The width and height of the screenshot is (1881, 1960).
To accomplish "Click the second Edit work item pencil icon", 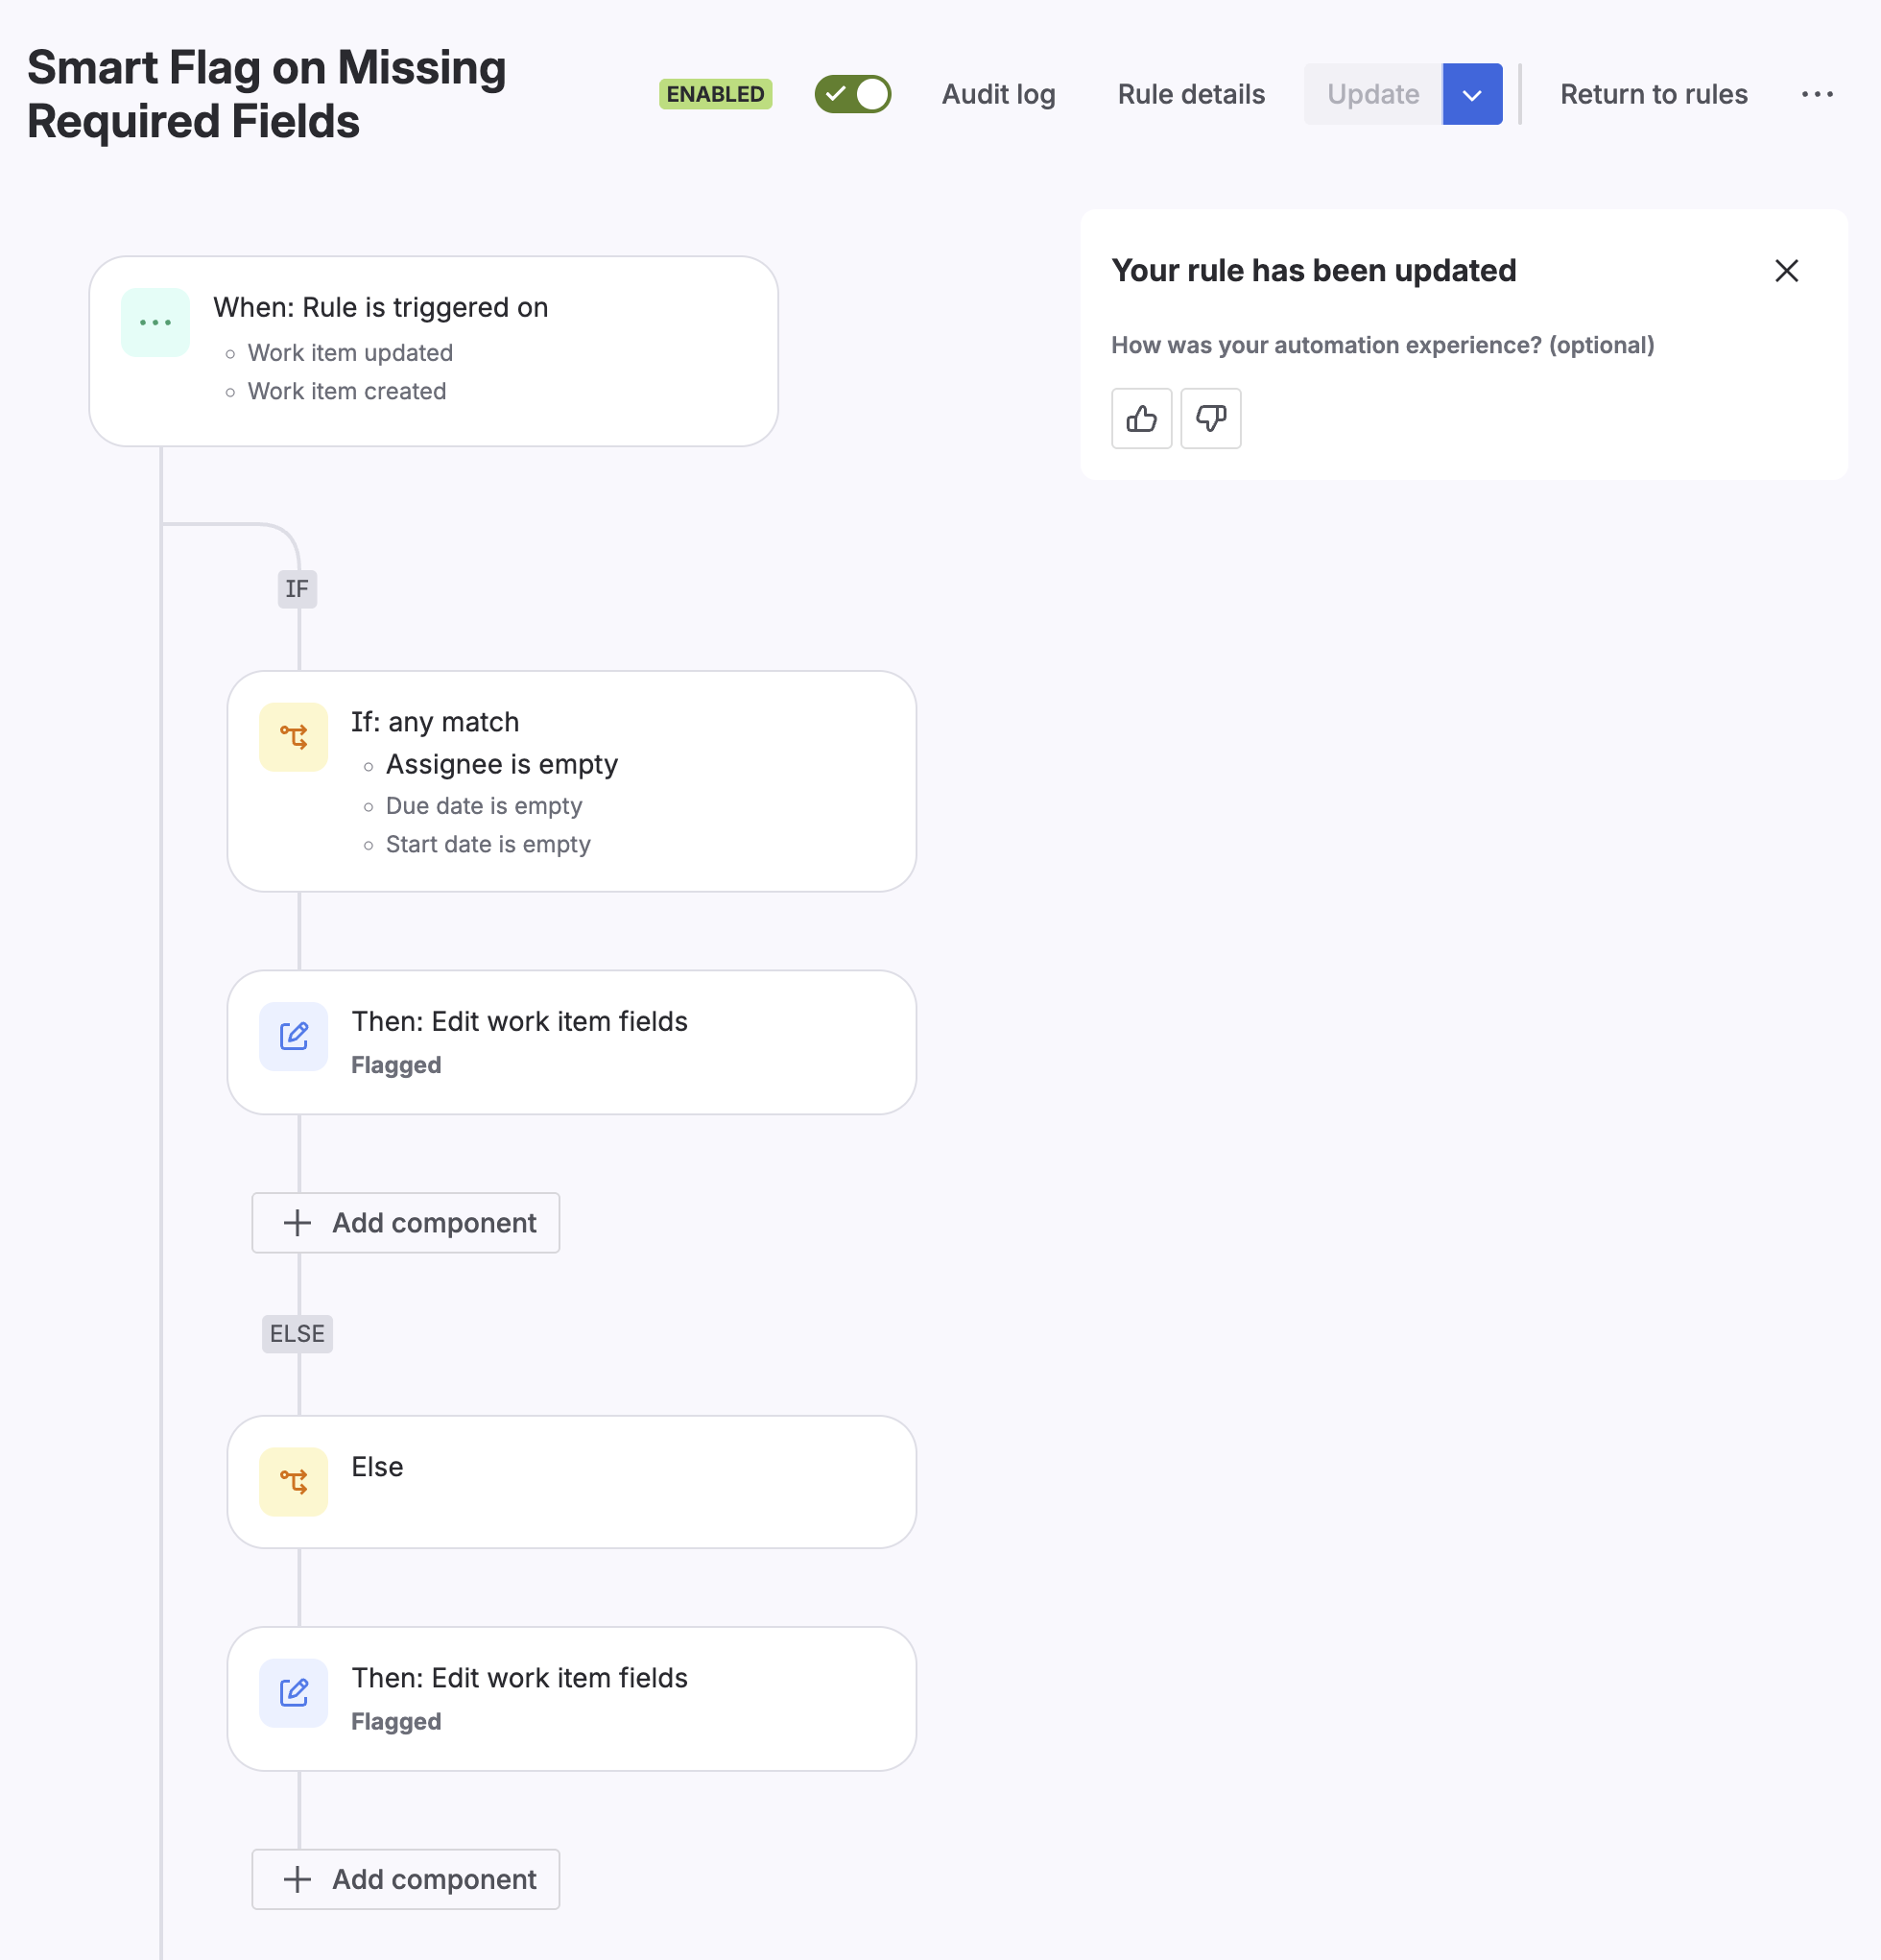I will (293, 1692).
